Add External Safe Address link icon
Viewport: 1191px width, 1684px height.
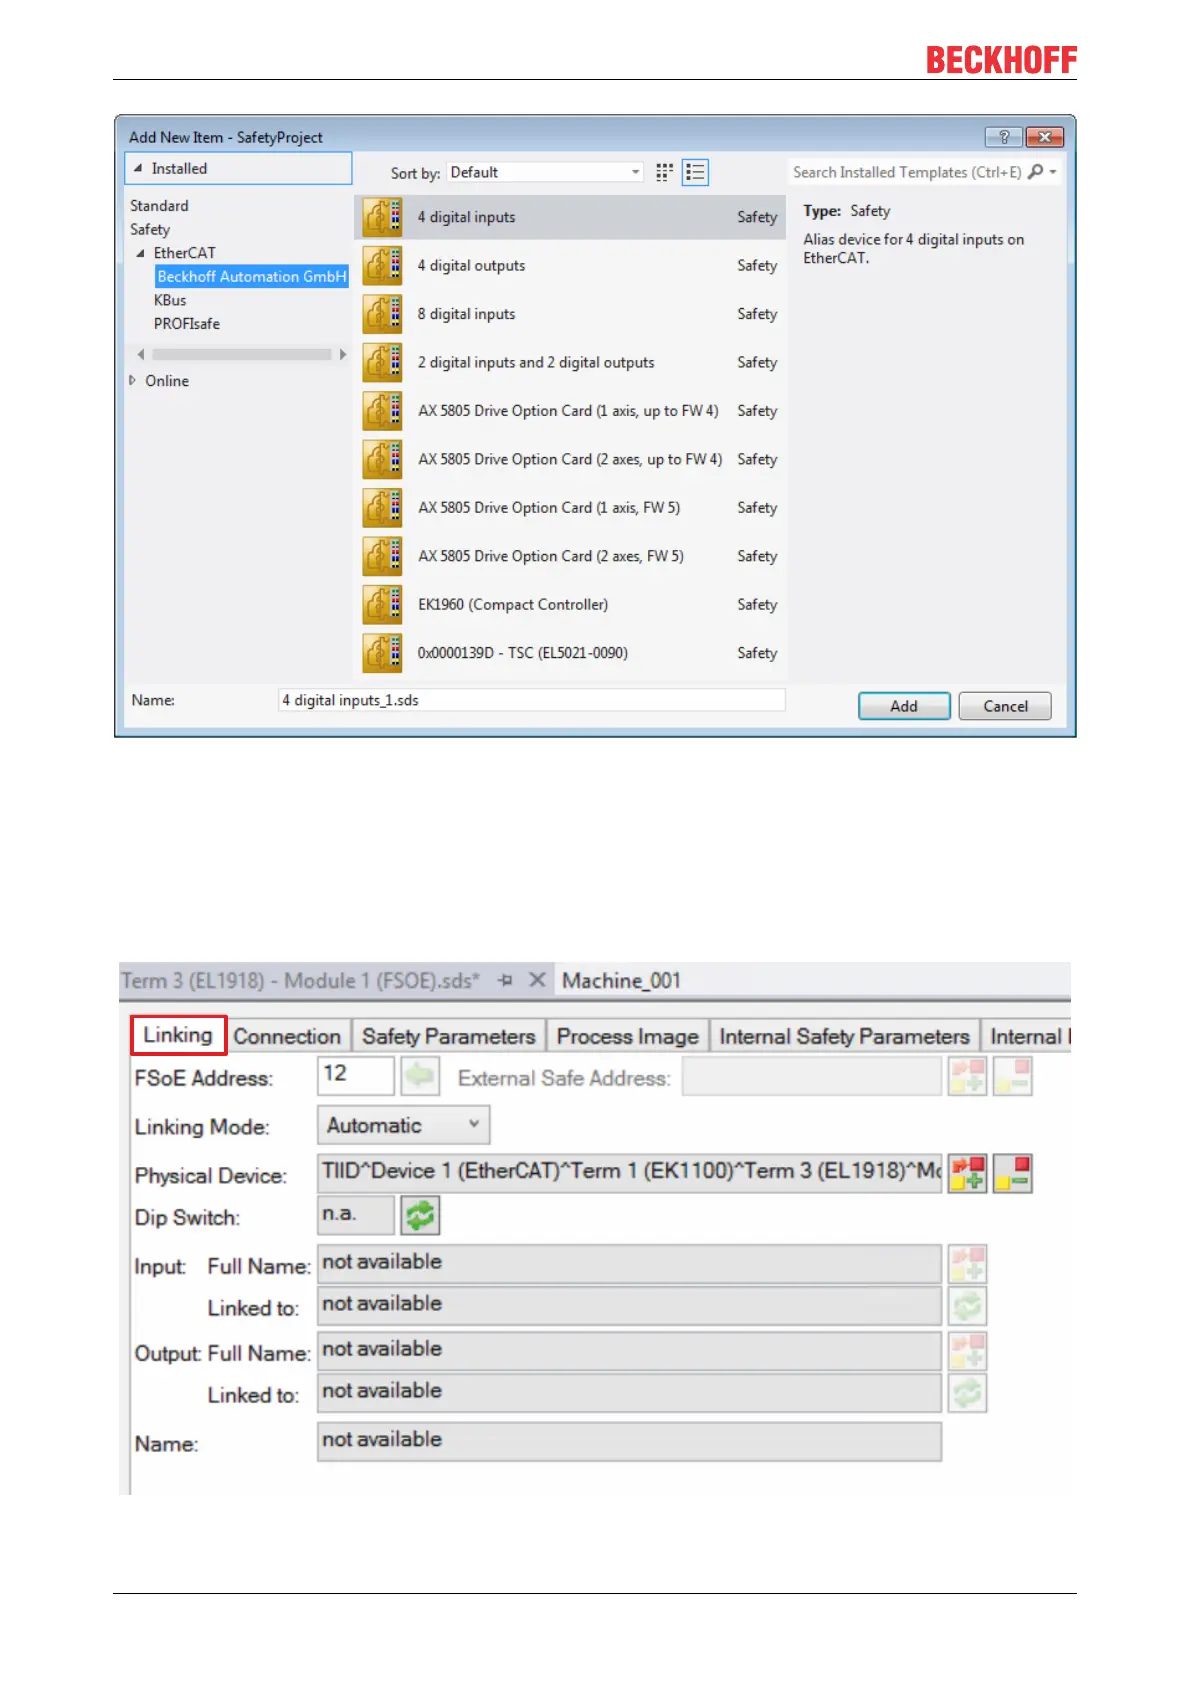coord(967,1076)
